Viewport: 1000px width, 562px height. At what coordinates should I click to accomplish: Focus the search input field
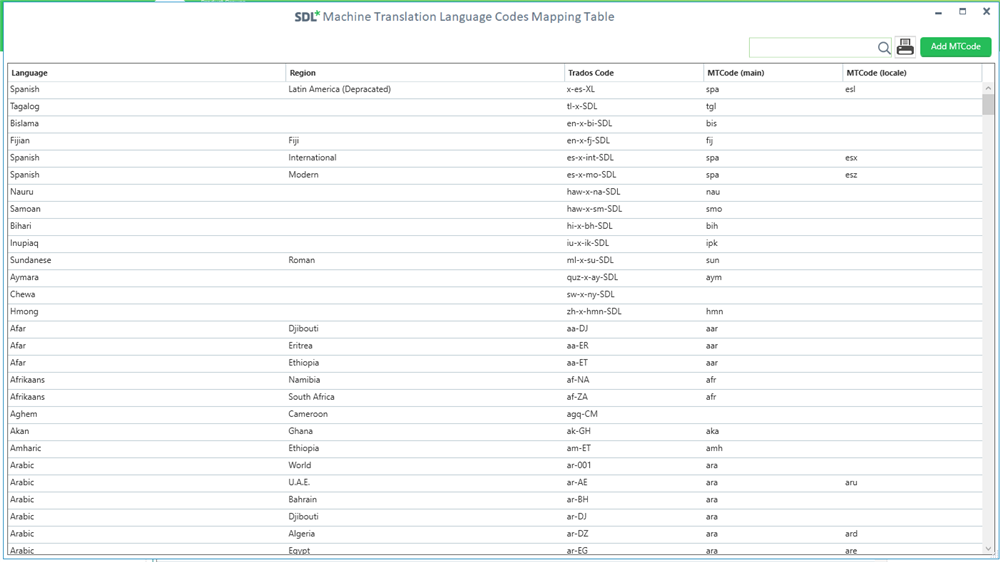pyautogui.click(x=813, y=48)
